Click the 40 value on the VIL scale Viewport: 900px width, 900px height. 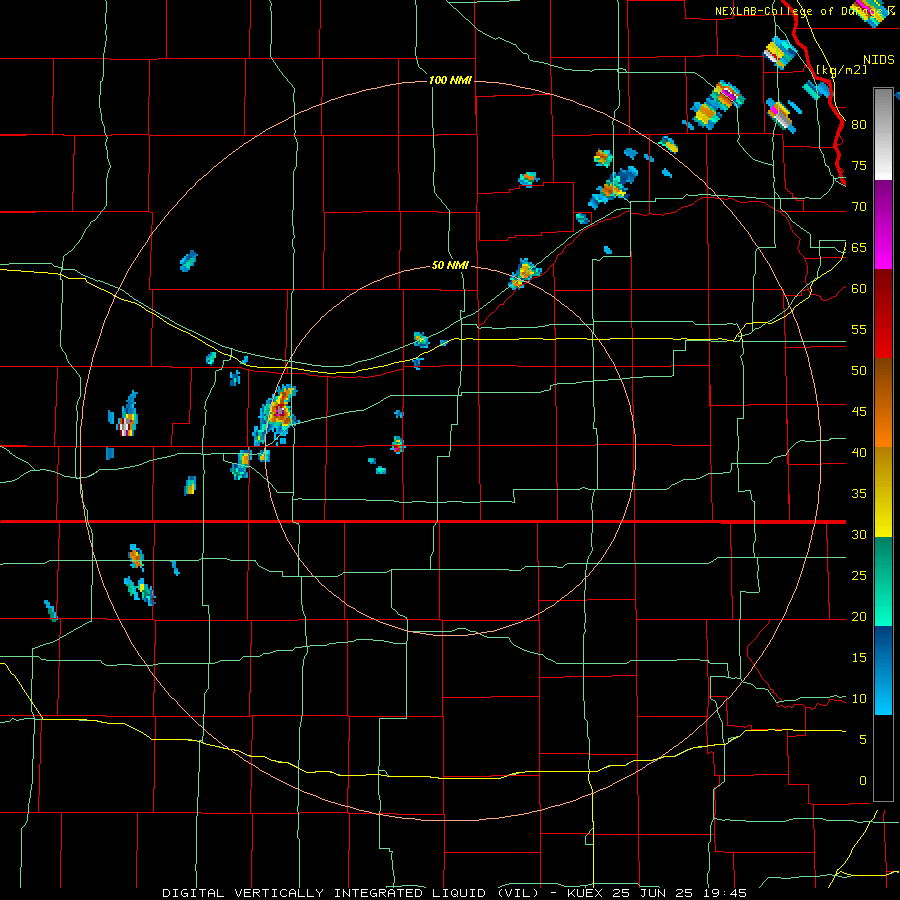(859, 453)
